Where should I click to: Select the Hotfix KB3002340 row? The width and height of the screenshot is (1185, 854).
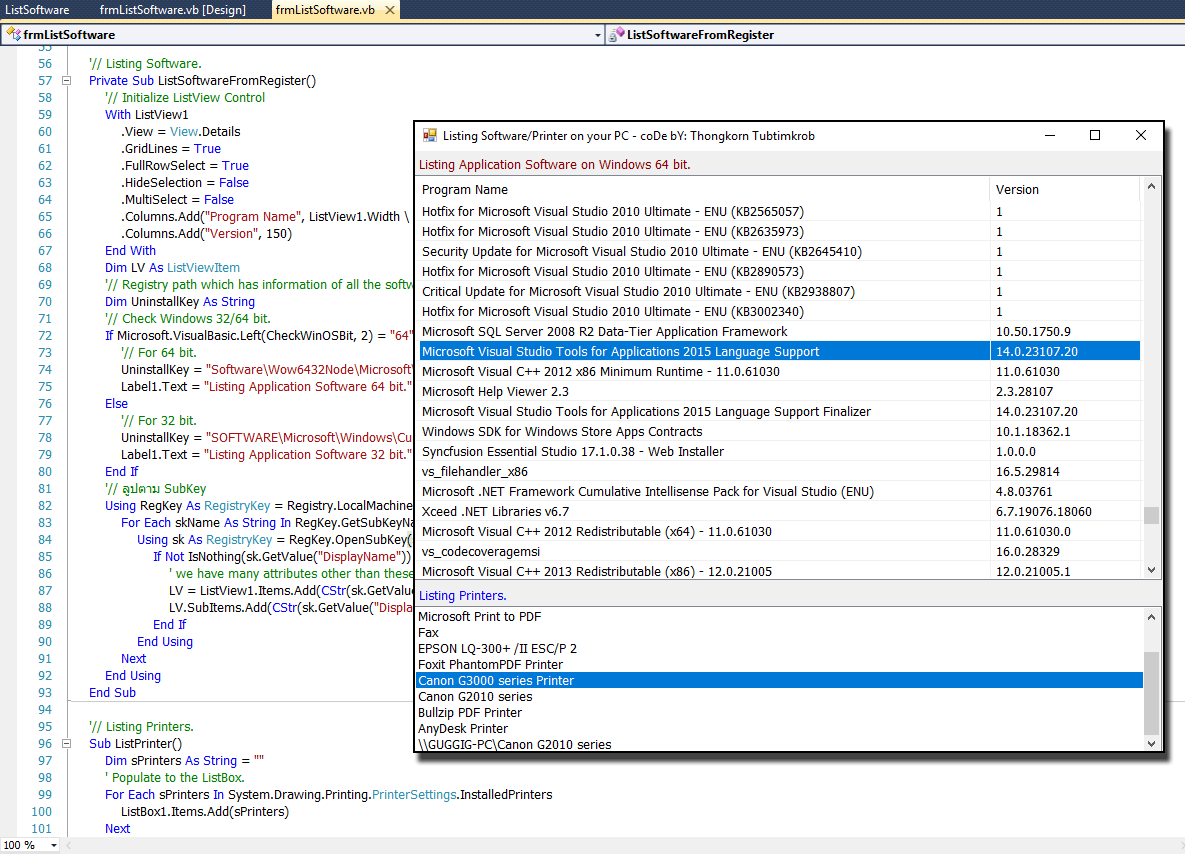pos(779,311)
